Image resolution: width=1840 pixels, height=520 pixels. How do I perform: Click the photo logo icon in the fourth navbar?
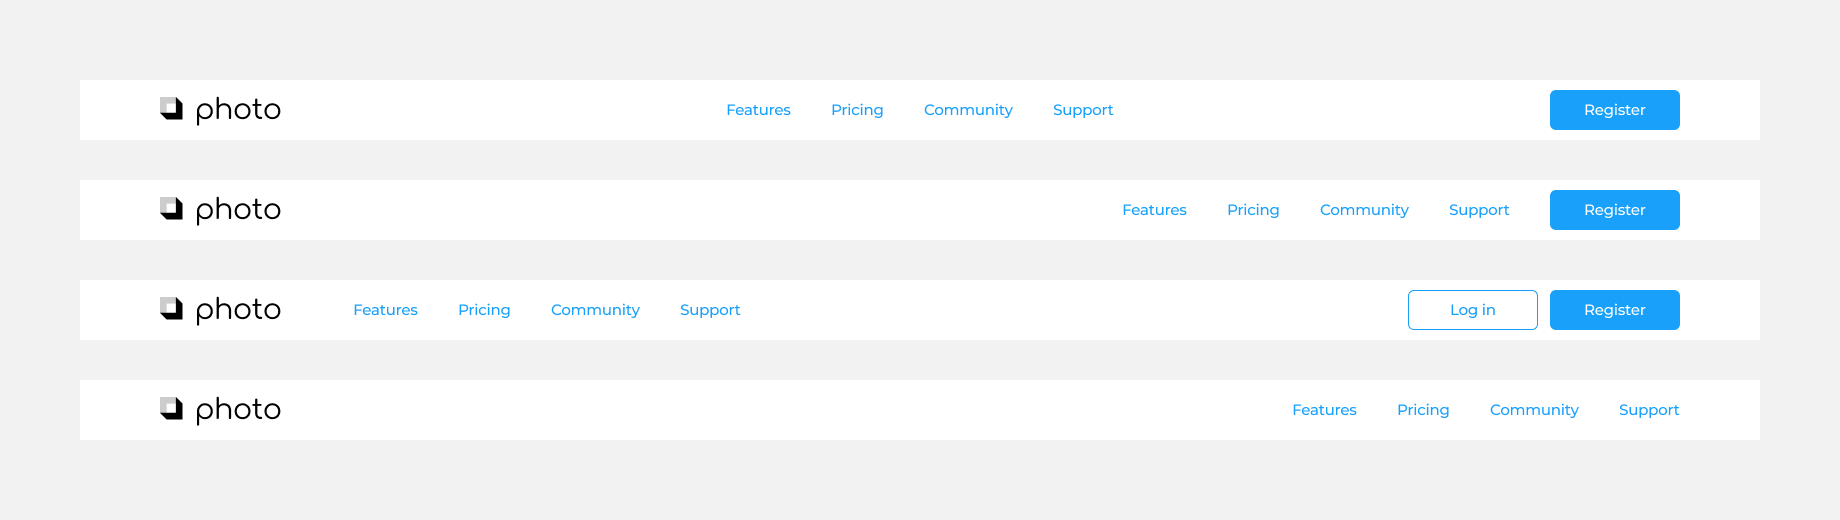[172, 409]
